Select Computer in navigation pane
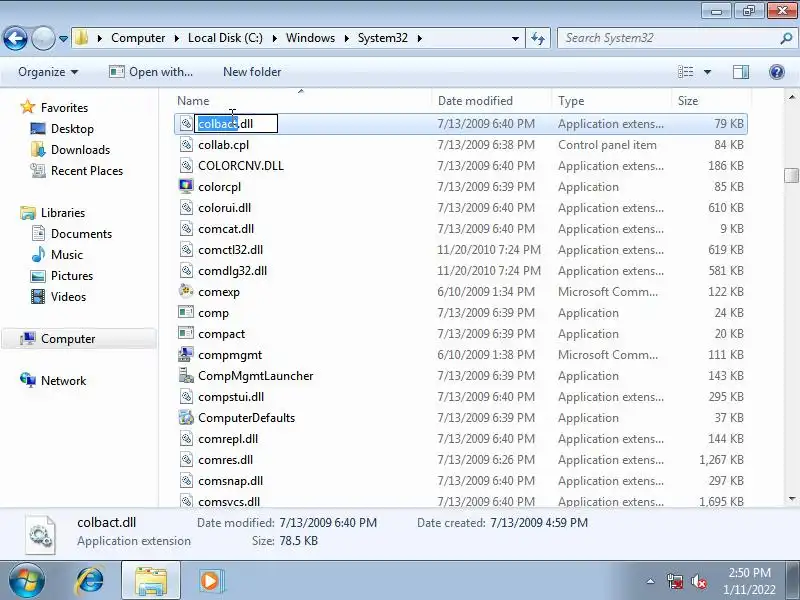This screenshot has height=600, width=800. [x=68, y=339]
